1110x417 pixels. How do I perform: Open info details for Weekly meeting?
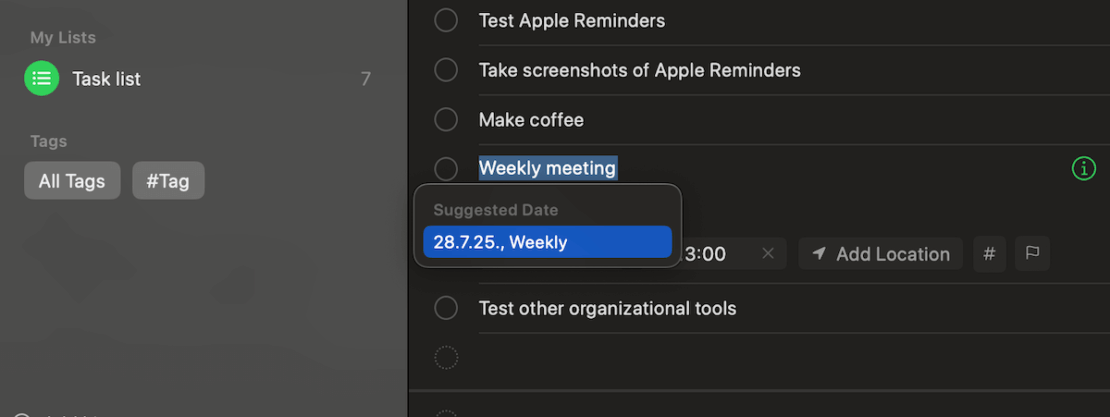(1083, 169)
